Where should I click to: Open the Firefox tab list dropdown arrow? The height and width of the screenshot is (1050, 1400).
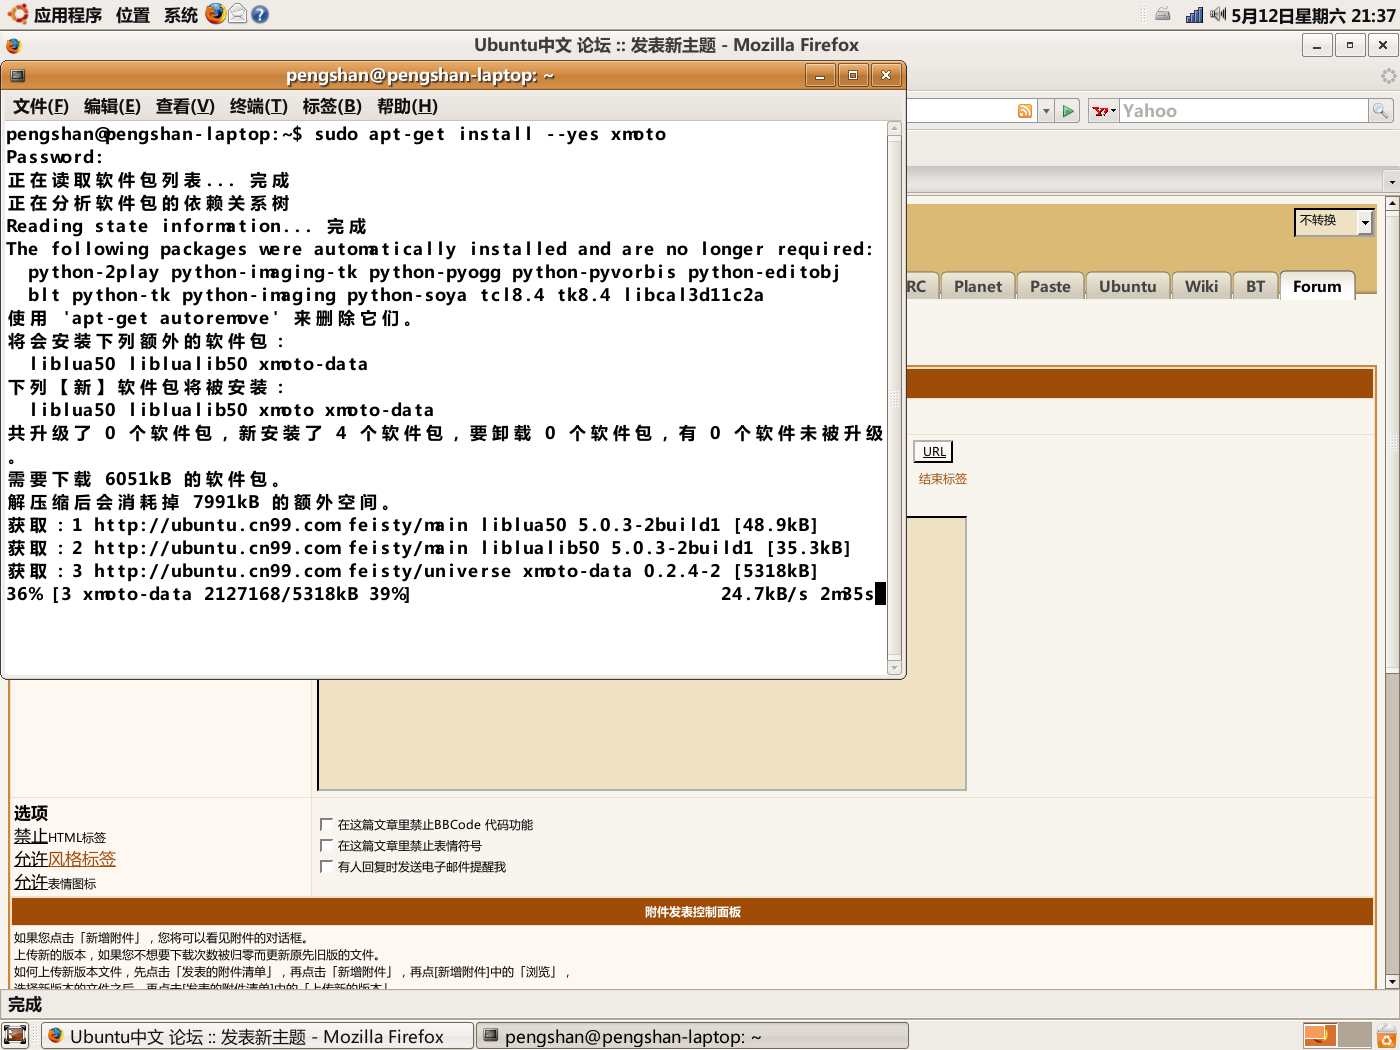click(1391, 181)
